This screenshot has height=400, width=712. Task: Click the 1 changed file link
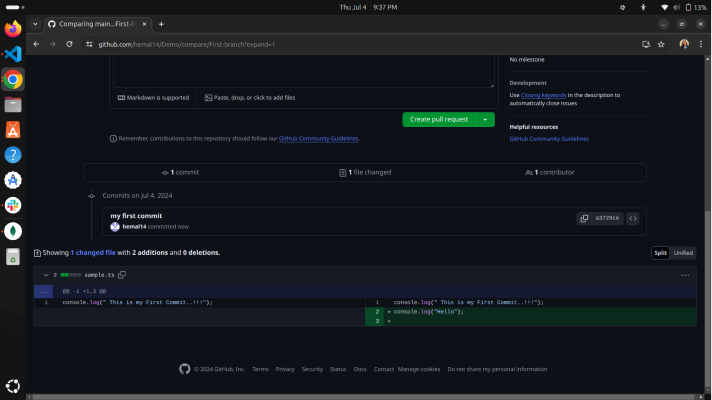(93, 253)
